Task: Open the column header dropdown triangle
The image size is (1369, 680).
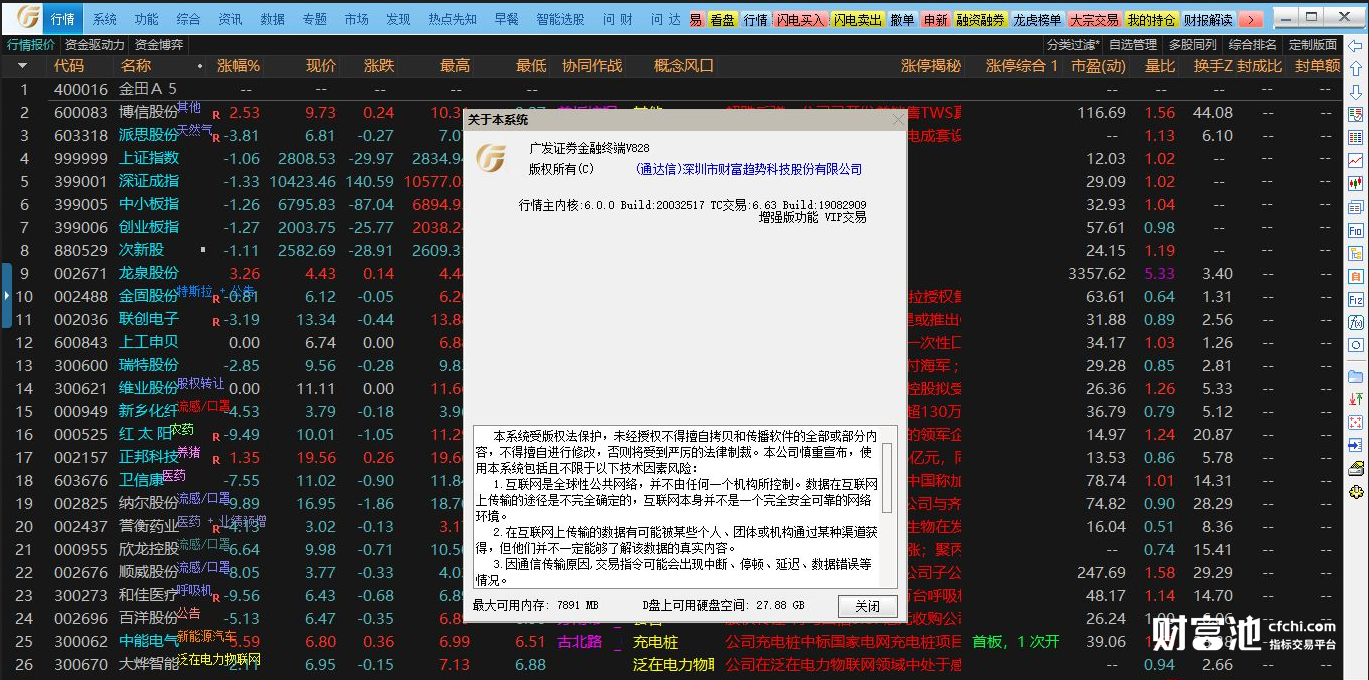Action: 22,66
